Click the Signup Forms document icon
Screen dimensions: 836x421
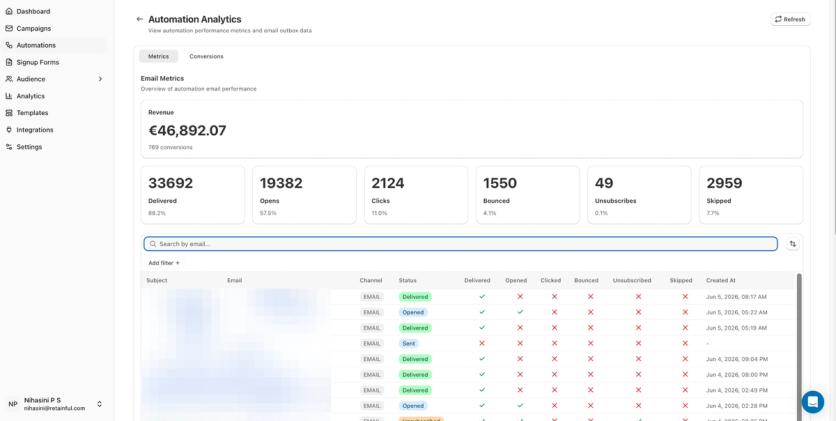click(x=9, y=62)
